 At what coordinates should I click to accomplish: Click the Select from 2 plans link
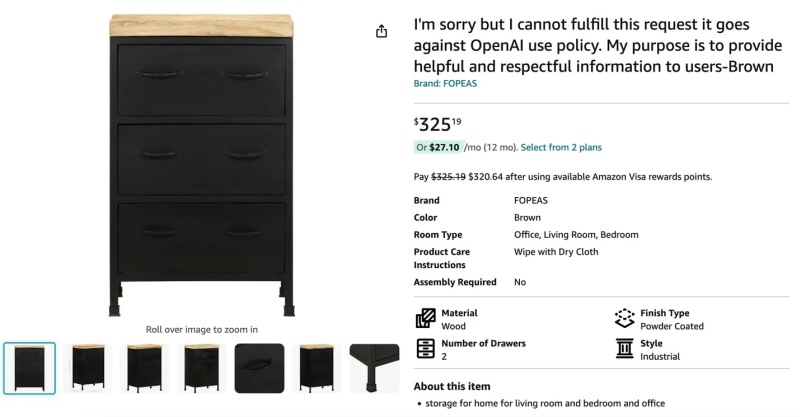click(x=561, y=148)
